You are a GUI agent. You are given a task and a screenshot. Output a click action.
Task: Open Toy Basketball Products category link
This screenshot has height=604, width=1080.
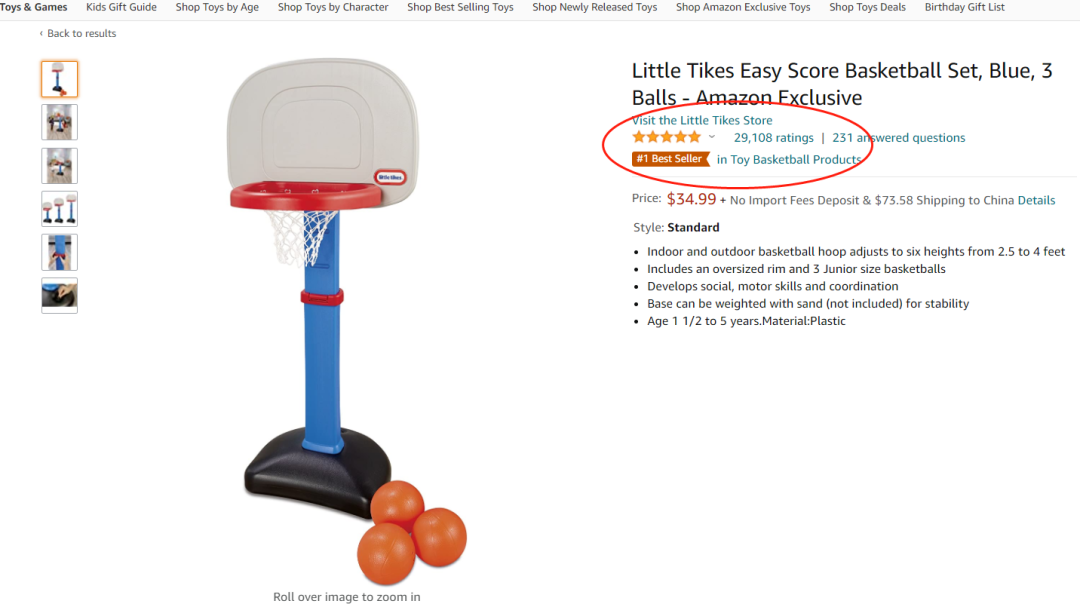point(789,159)
